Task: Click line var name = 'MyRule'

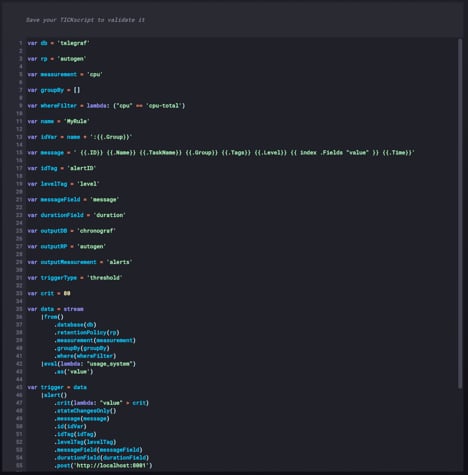Action: click(x=58, y=121)
